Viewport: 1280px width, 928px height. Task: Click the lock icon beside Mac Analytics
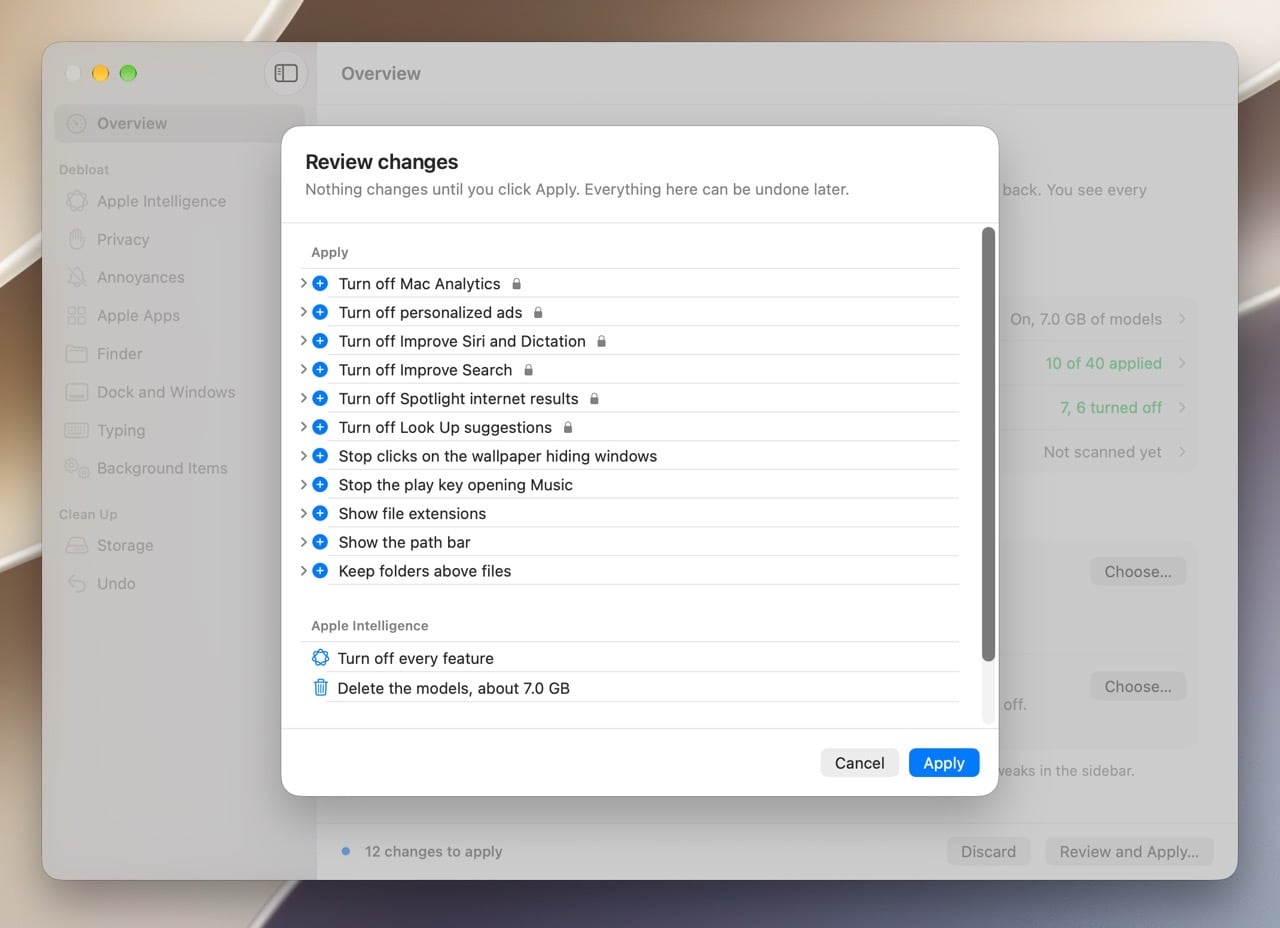[x=517, y=284]
